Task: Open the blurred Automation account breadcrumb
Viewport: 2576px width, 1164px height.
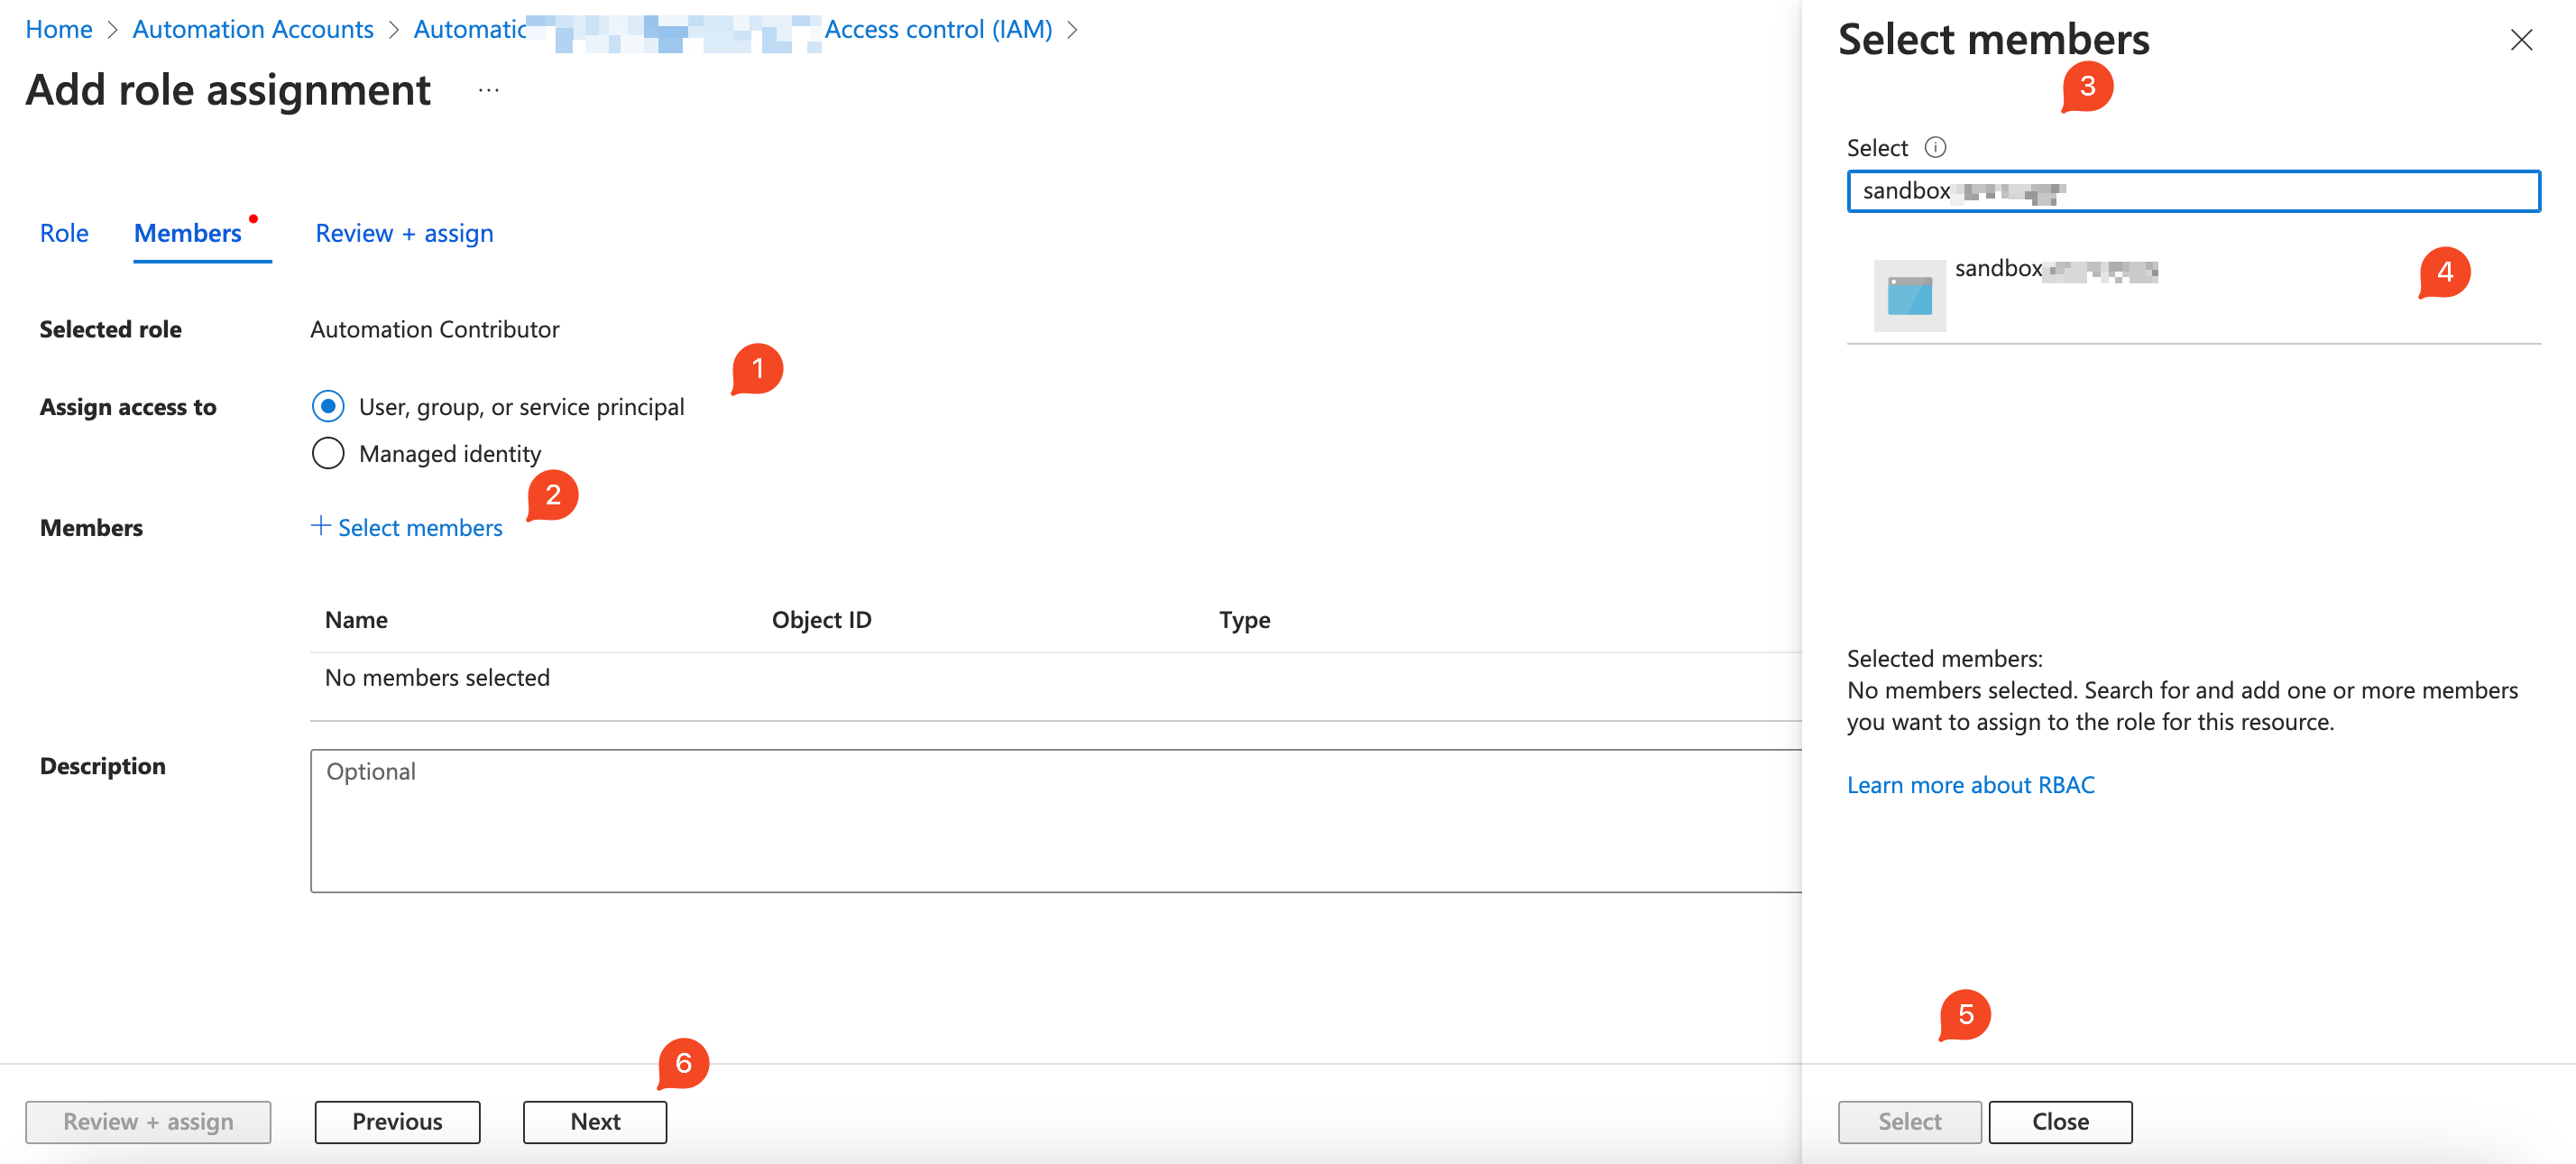Action: [x=617, y=30]
